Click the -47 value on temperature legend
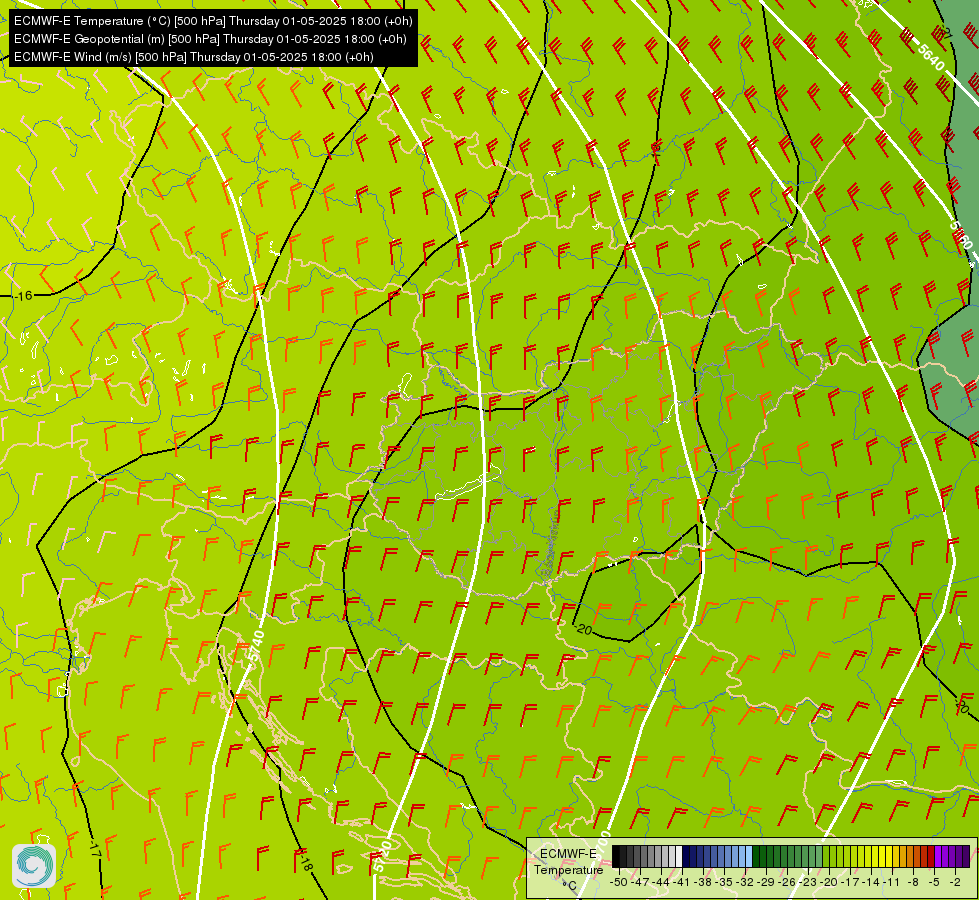The image size is (979, 900). 640,882
